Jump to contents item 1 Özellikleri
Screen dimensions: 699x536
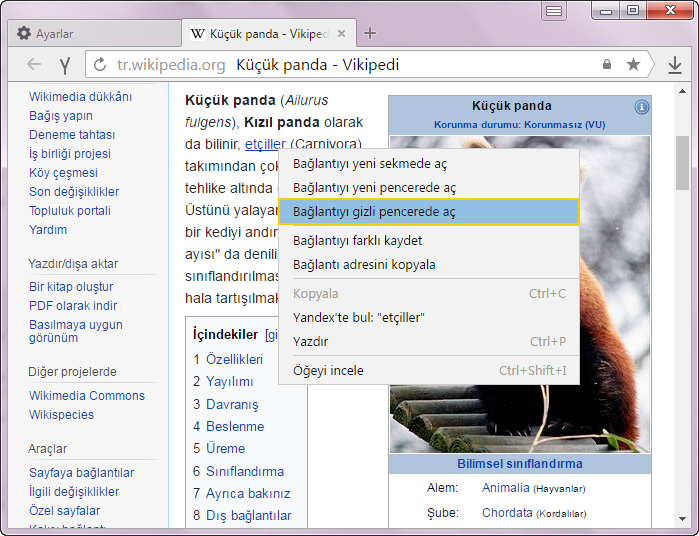click(x=234, y=359)
